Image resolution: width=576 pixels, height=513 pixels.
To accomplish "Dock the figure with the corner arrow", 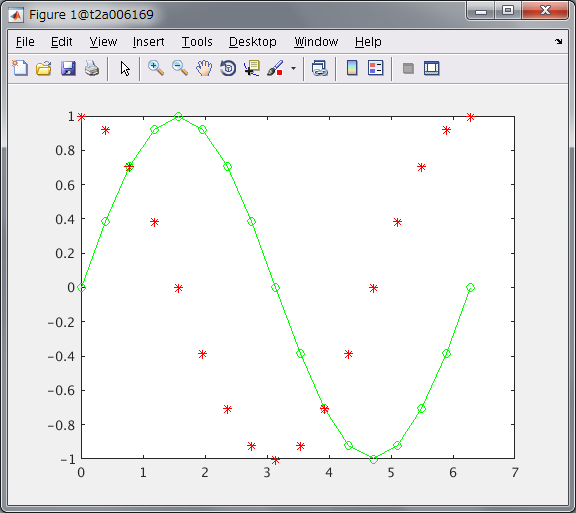I will tap(559, 42).
